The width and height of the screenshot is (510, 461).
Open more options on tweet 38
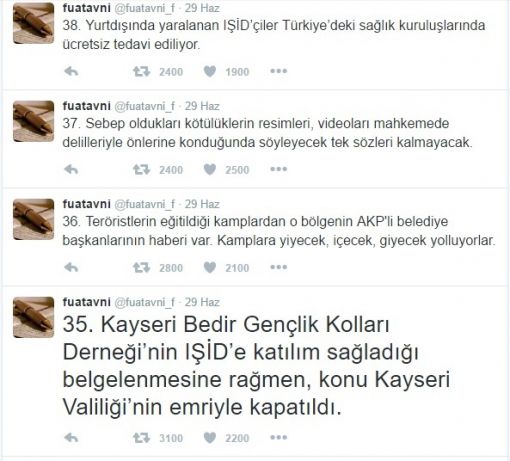point(279,71)
